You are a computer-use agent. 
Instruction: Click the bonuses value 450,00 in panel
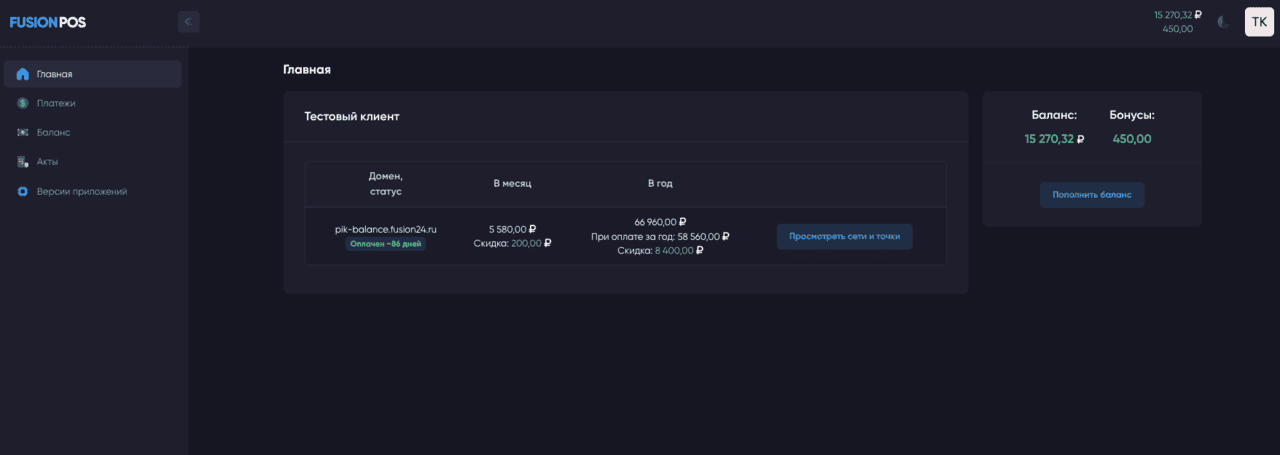click(x=1132, y=139)
